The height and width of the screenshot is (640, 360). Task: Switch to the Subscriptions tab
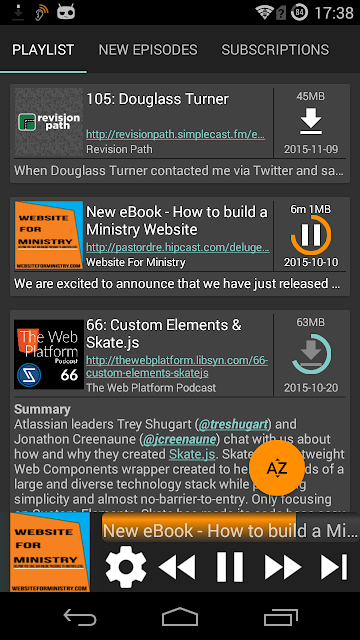point(275,50)
